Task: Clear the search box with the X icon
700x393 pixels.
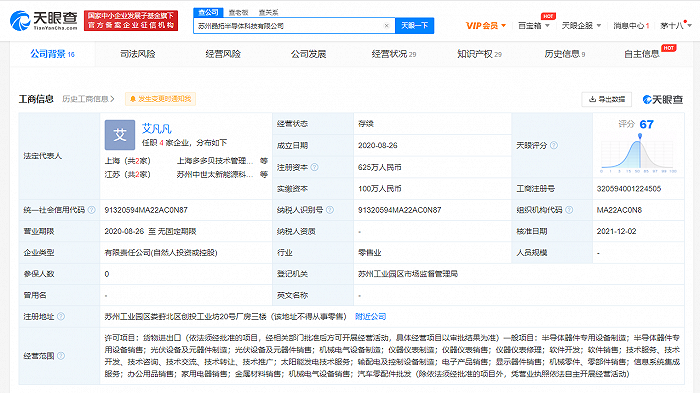Action: [387, 26]
